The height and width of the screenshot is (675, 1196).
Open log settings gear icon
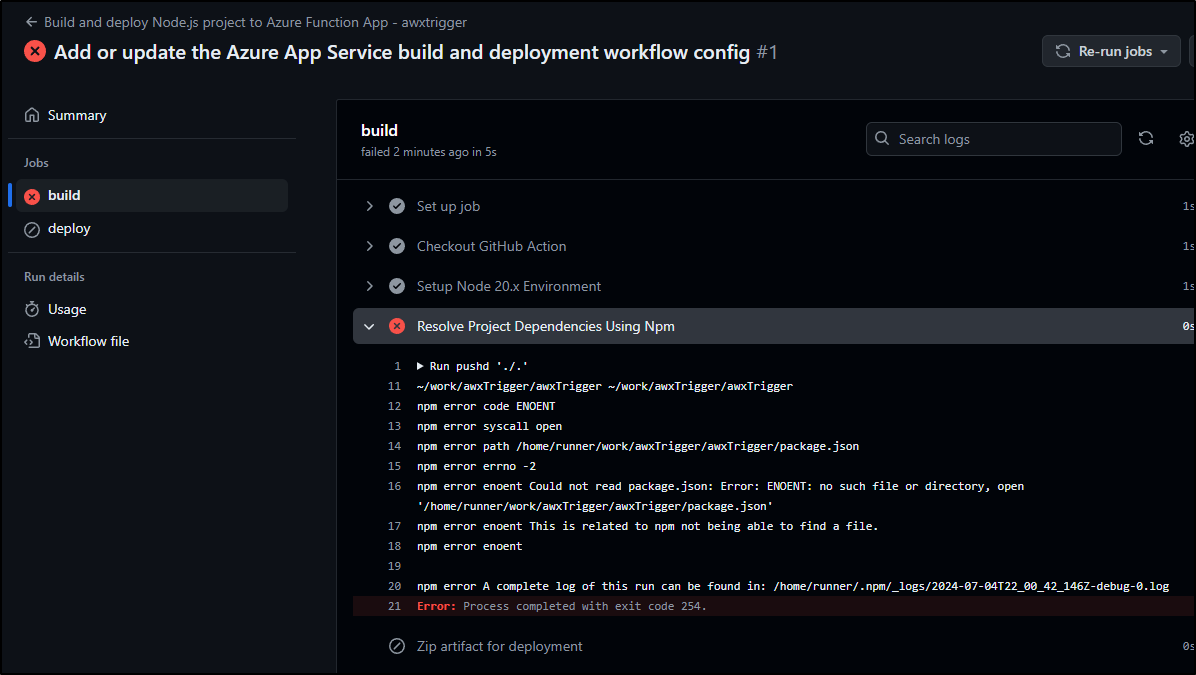[x=1186, y=139]
